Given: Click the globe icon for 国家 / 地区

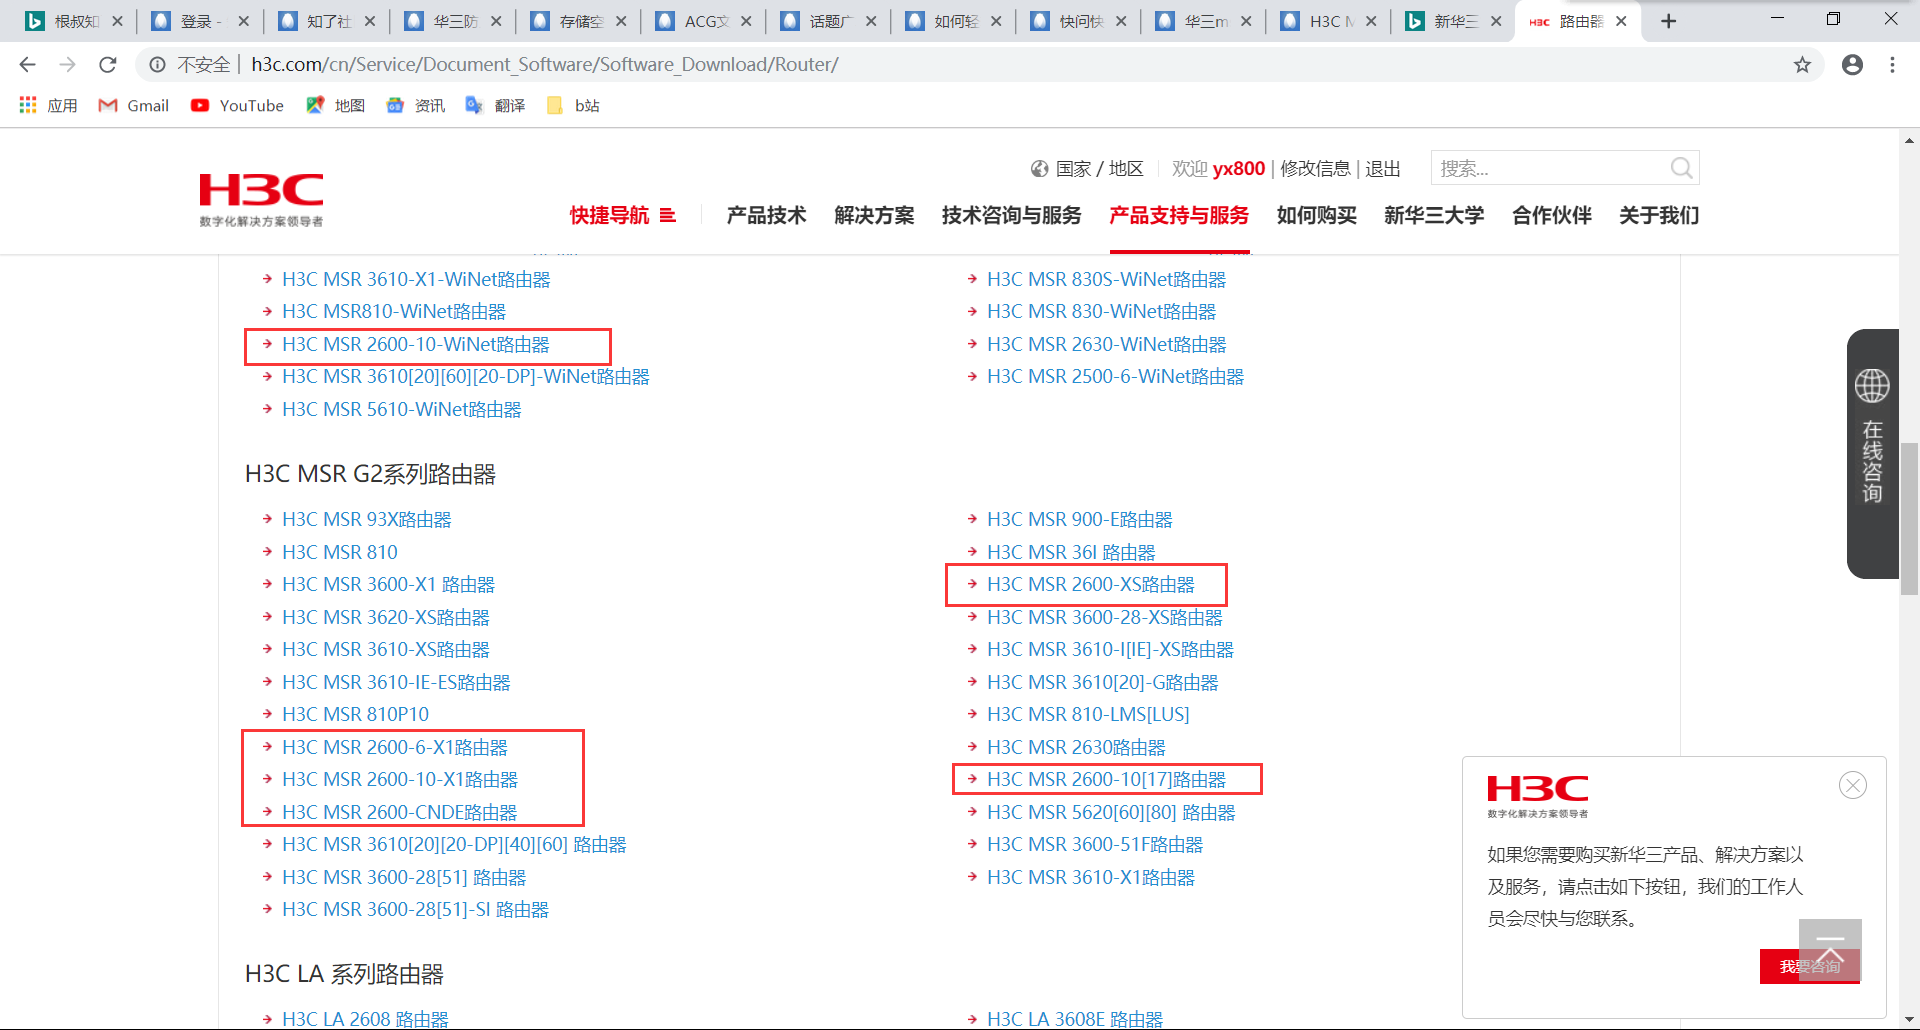Looking at the screenshot, I should pos(1040,169).
